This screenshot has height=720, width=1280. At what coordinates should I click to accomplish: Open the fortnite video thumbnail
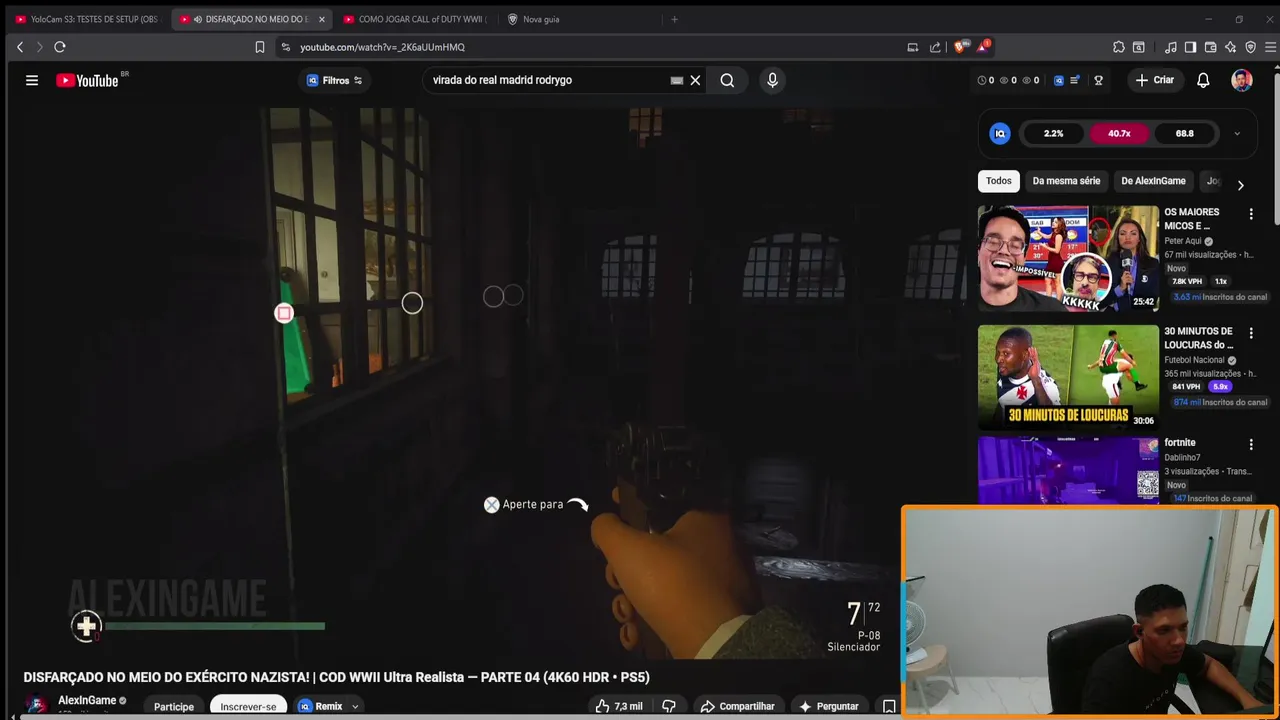(x=1068, y=470)
